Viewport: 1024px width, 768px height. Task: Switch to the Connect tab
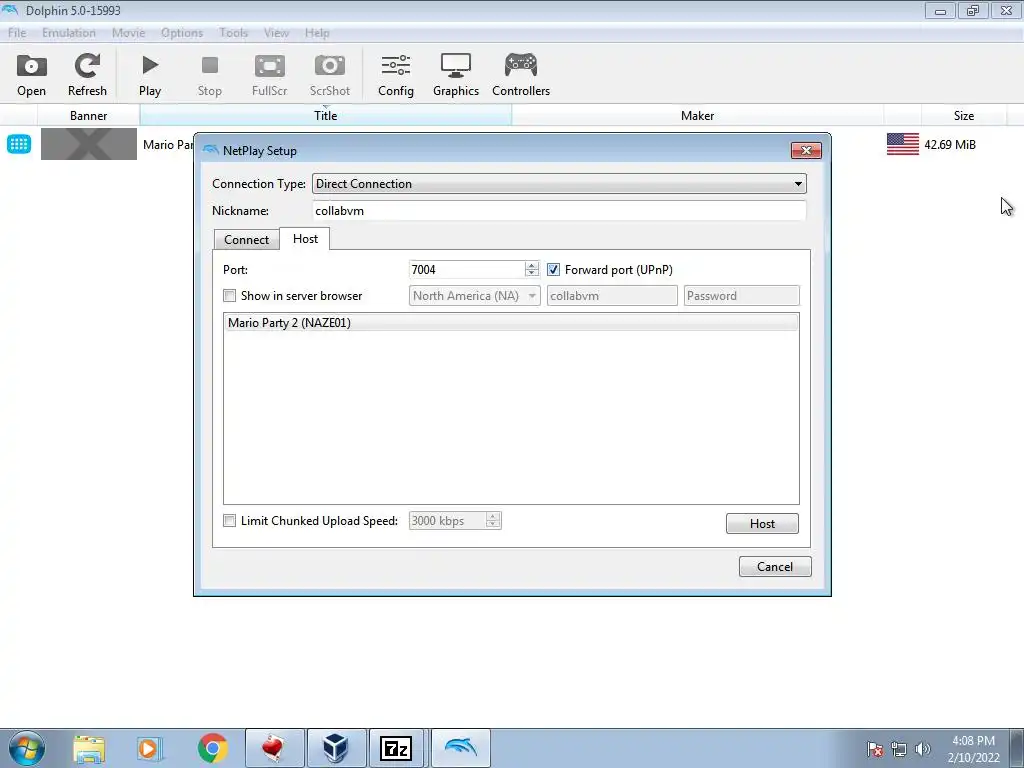click(x=246, y=240)
